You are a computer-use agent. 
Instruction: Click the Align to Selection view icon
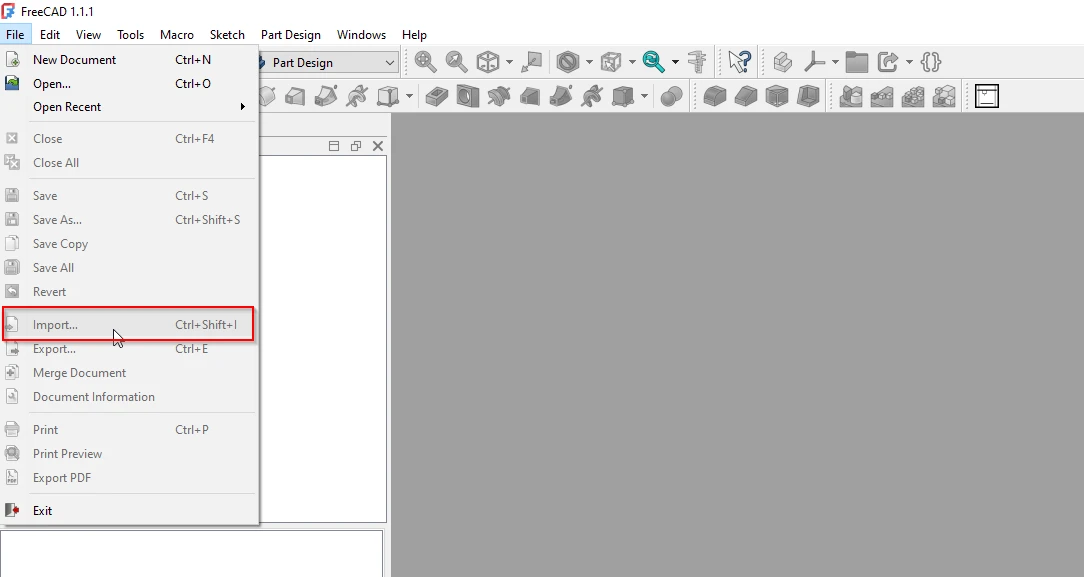532,62
